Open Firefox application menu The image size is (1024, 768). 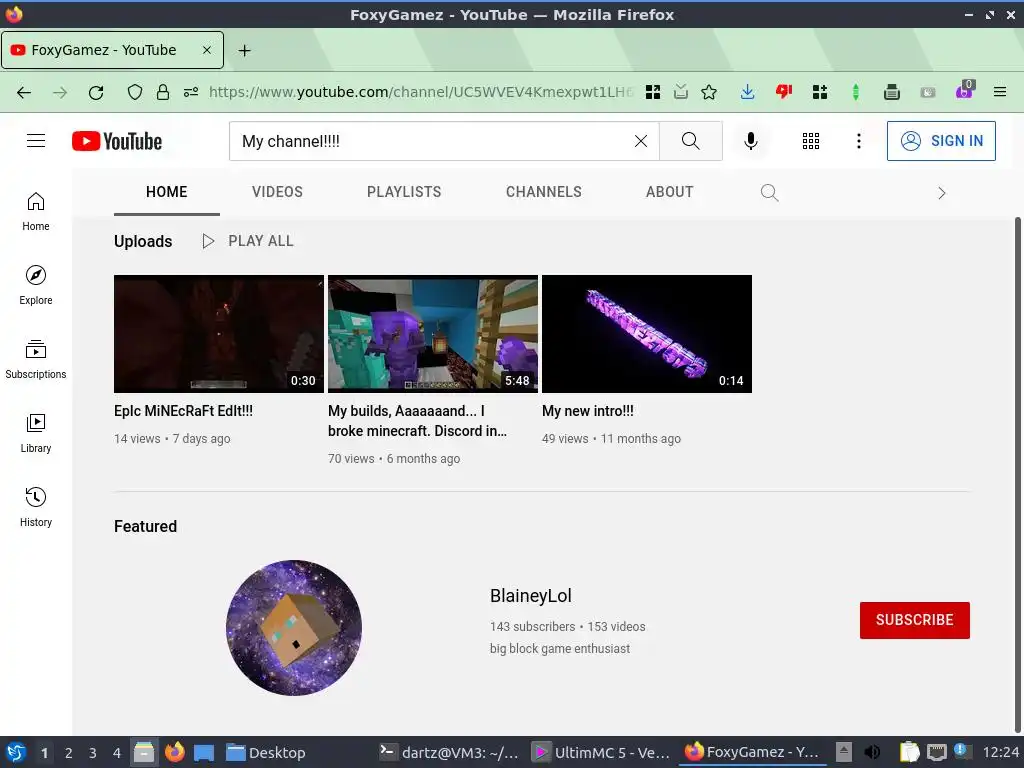pyautogui.click(x=1000, y=93)
